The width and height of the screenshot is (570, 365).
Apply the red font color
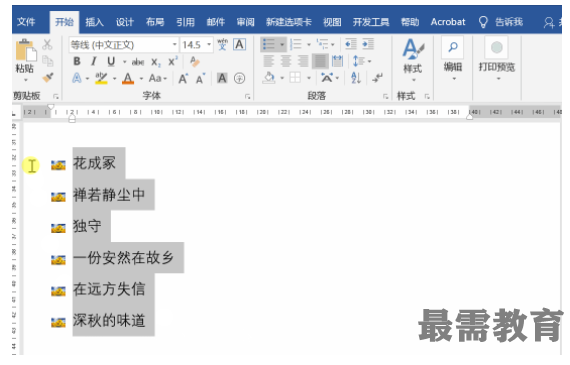pos(128,78)
